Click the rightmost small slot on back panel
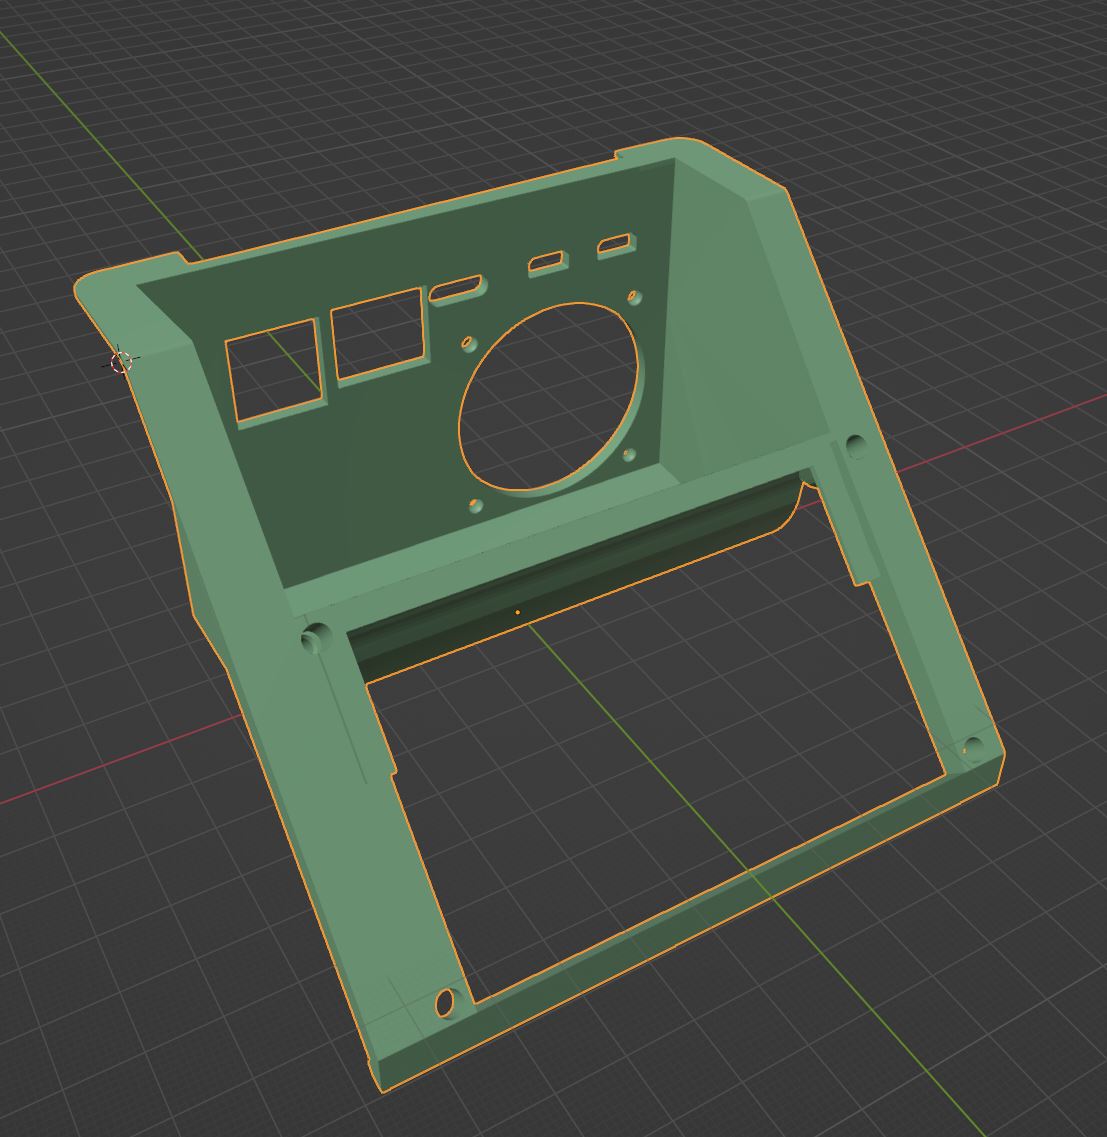 614,245
